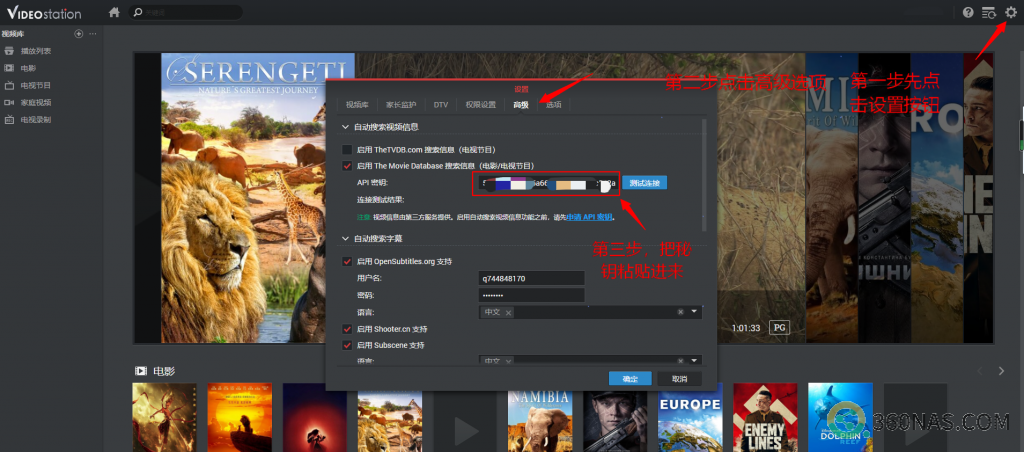Click the 测试连接 test connection button
The height and width of the screenshot is (452, 1024).
click(x=645, y=183)
